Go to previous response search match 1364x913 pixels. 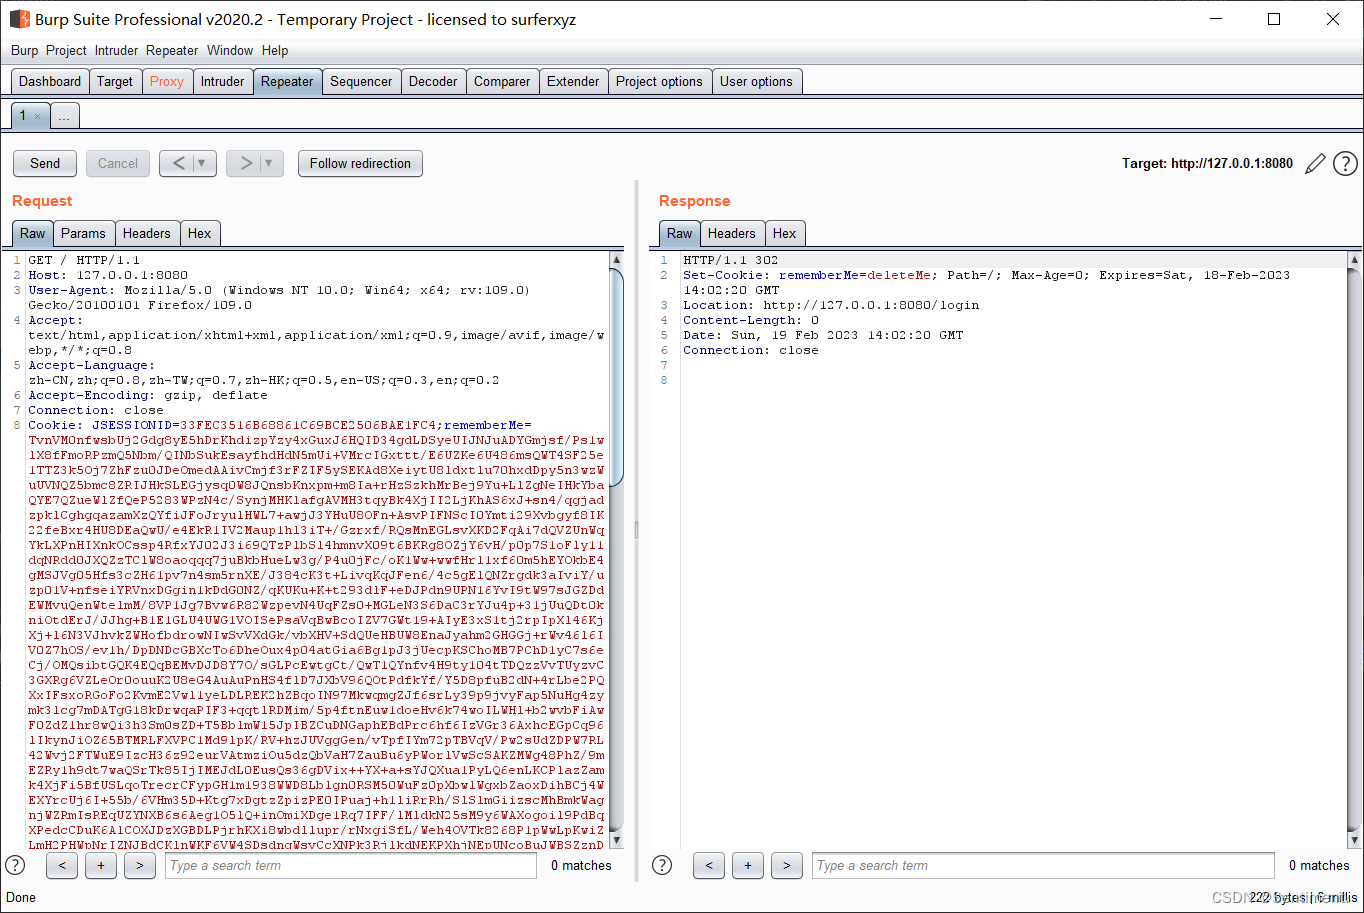tap(708, 866)
